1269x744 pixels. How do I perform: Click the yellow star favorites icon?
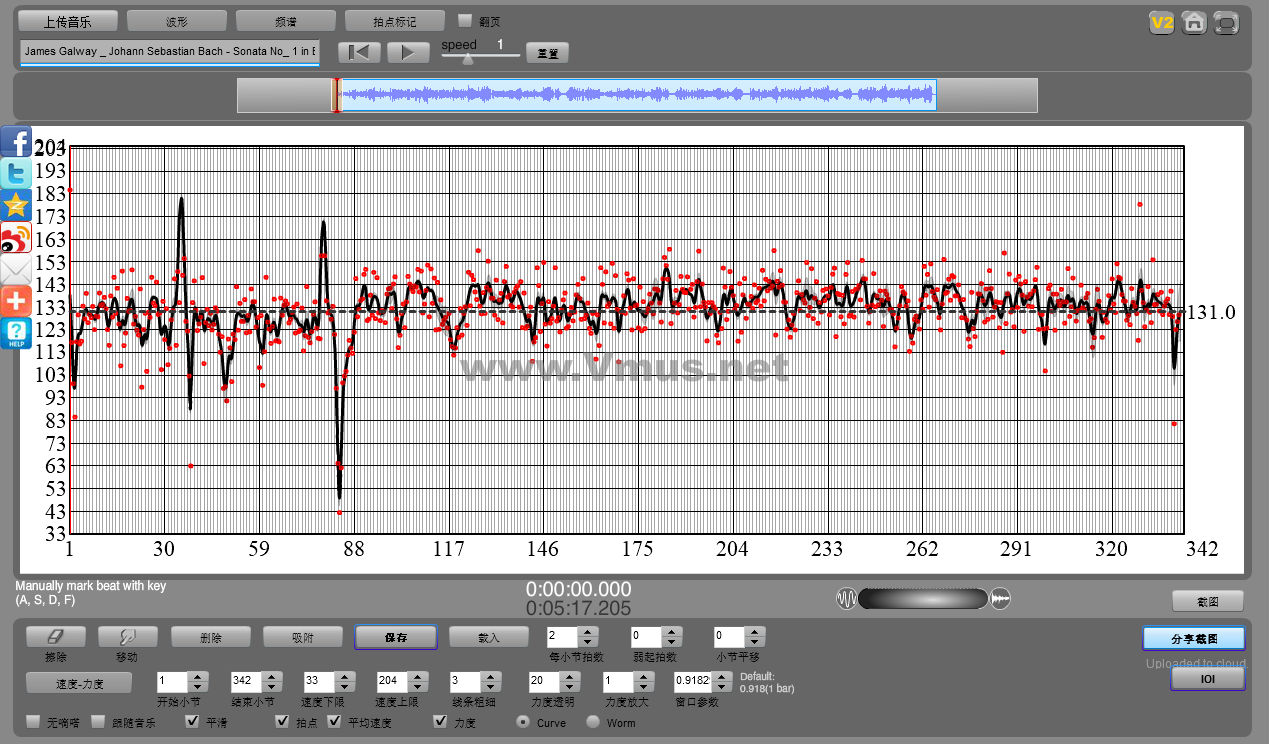[x=16, y=205]
